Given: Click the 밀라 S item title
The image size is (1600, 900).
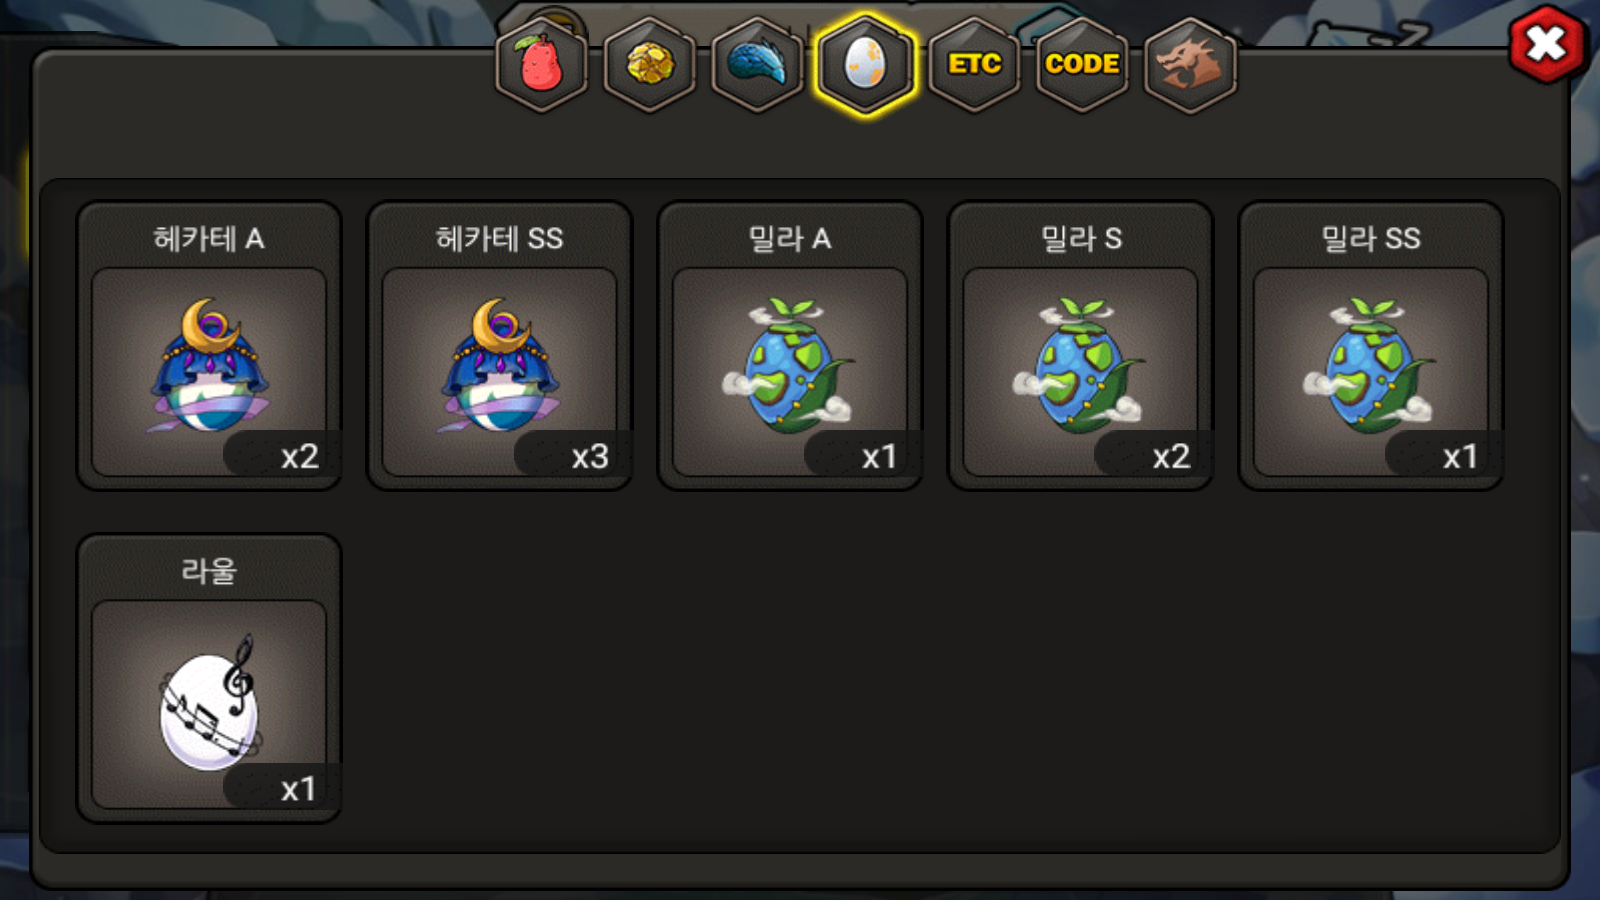Looking at the screenshot, I should (1081, 238).
